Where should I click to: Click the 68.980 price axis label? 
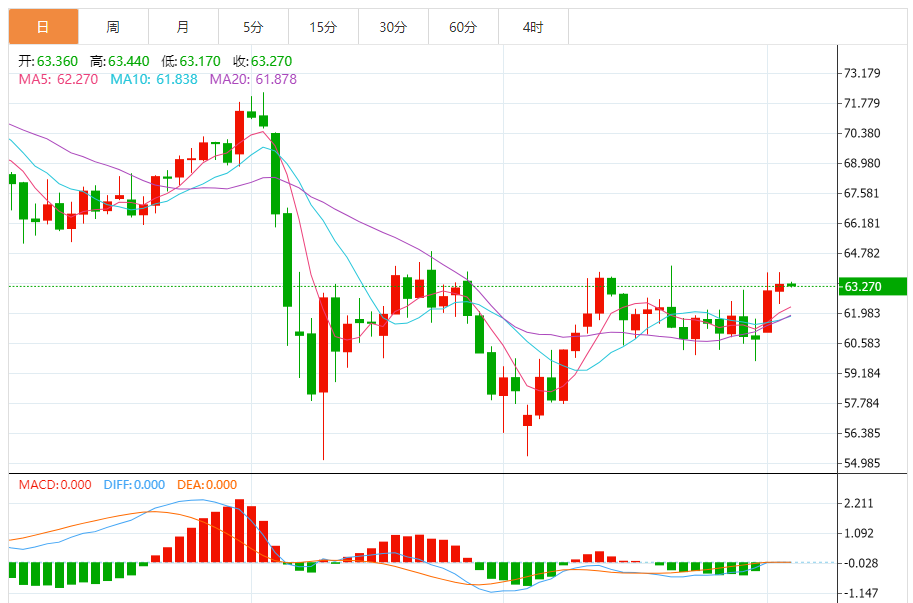862,164
